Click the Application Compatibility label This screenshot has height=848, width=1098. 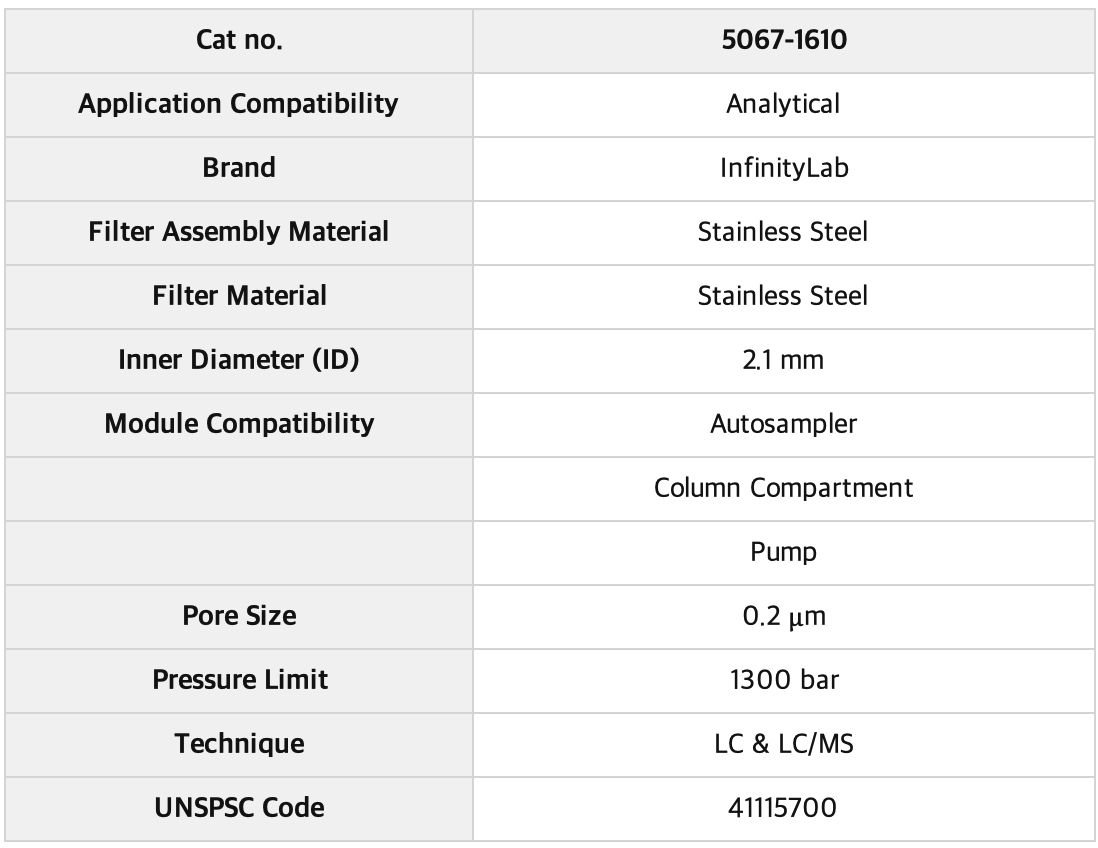(238, 104)
